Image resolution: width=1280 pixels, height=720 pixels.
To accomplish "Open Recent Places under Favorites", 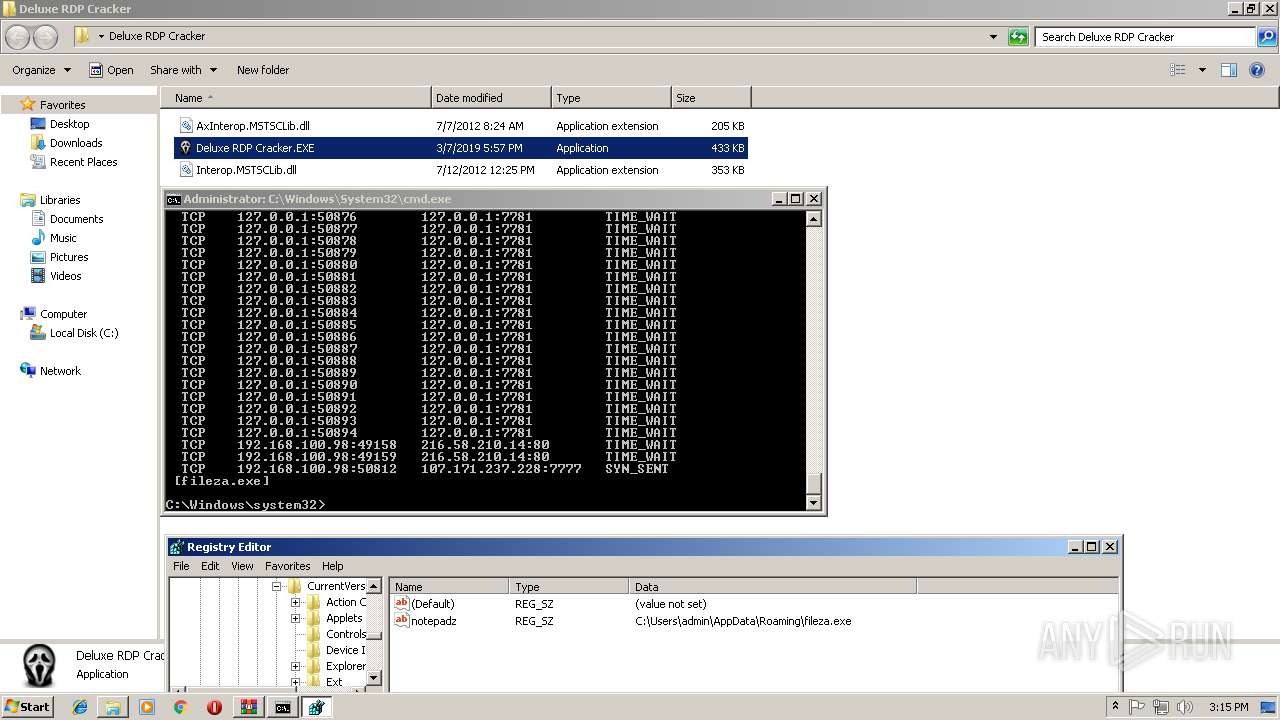I will tap(74, 162).
